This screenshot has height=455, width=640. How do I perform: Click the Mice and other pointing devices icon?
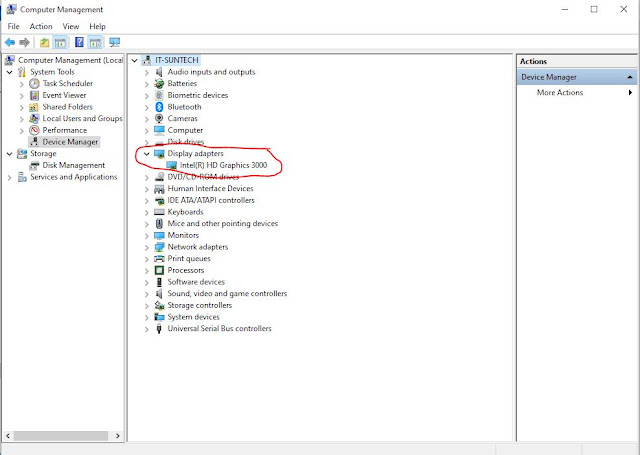click(159, 224)
